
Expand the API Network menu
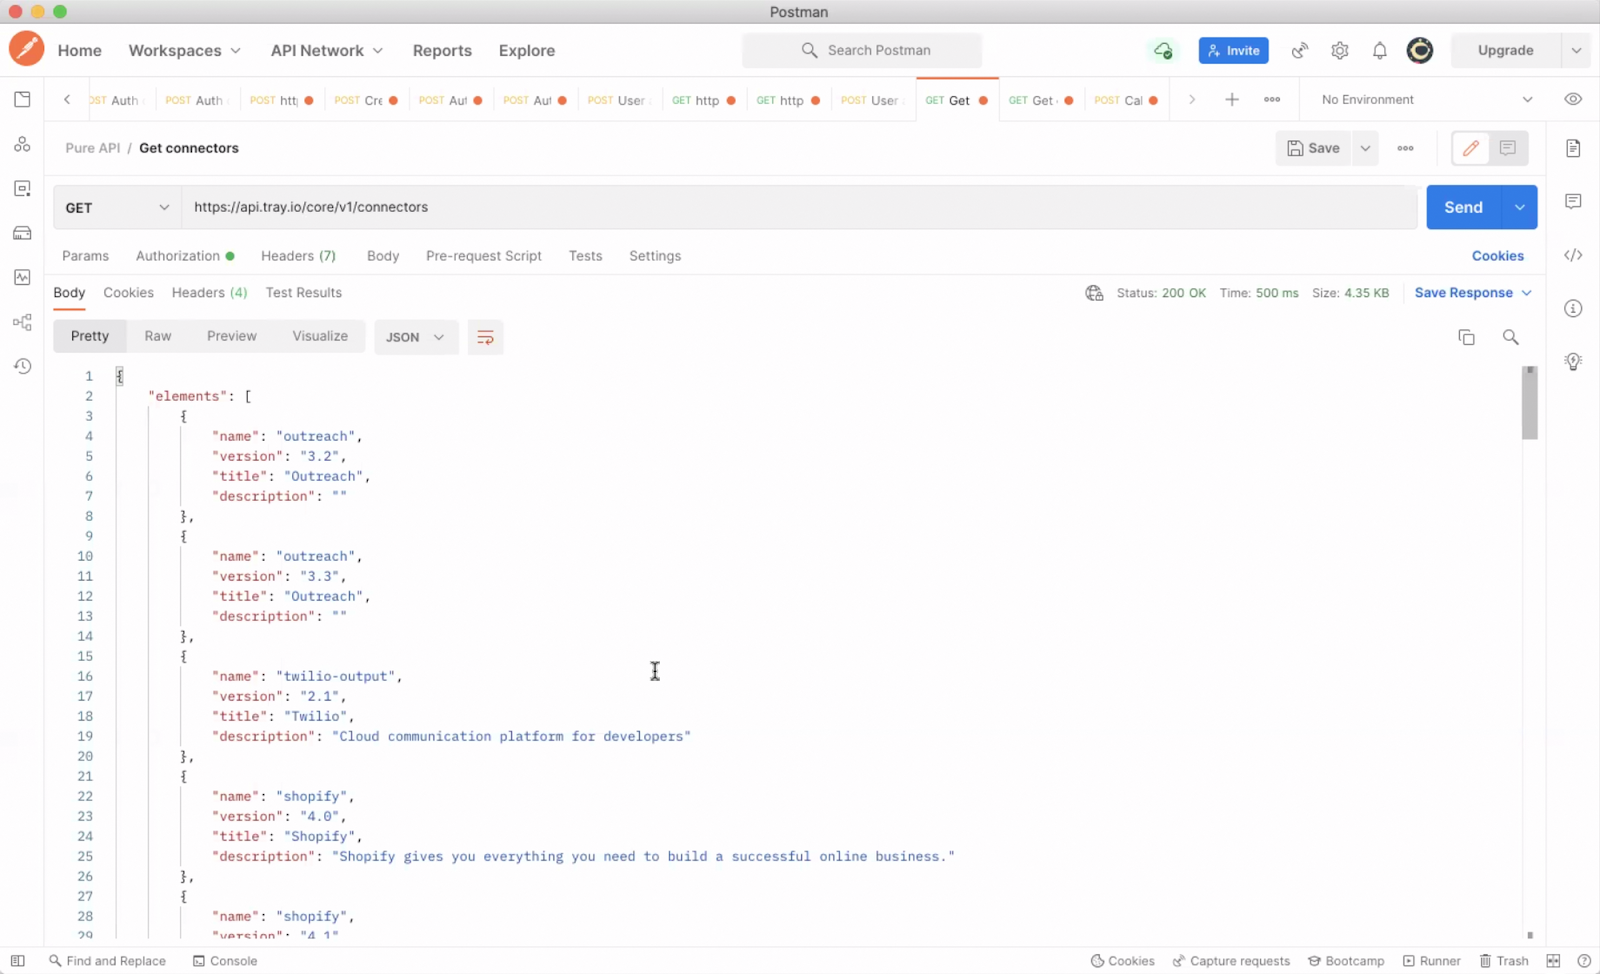327,50
